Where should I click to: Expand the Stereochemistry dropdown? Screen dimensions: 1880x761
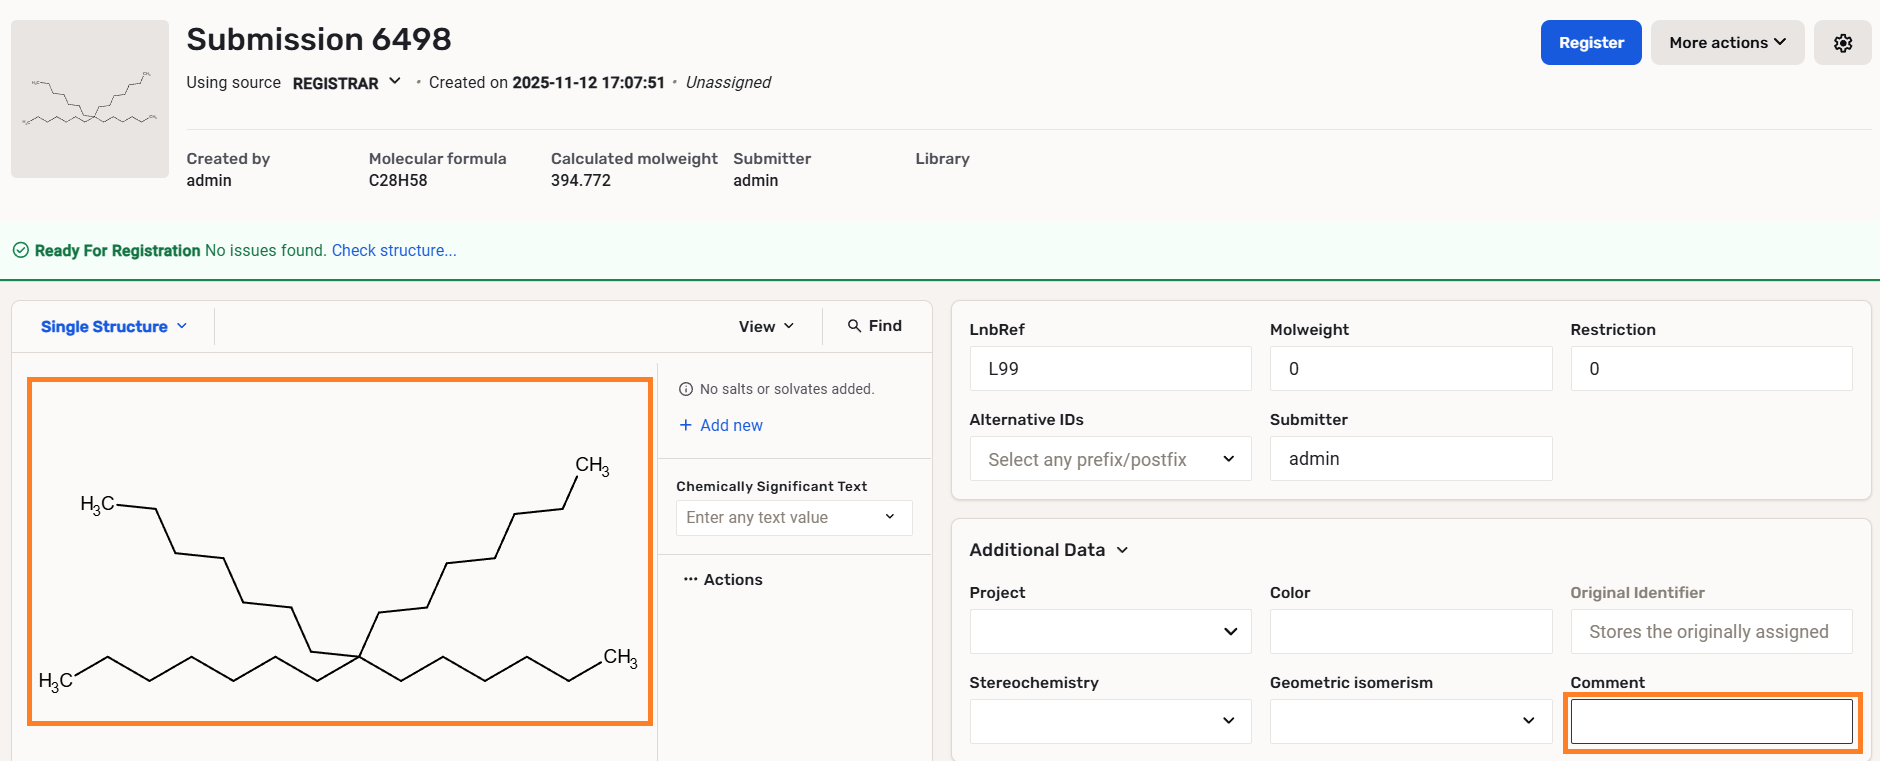(x=1110, y=721)
